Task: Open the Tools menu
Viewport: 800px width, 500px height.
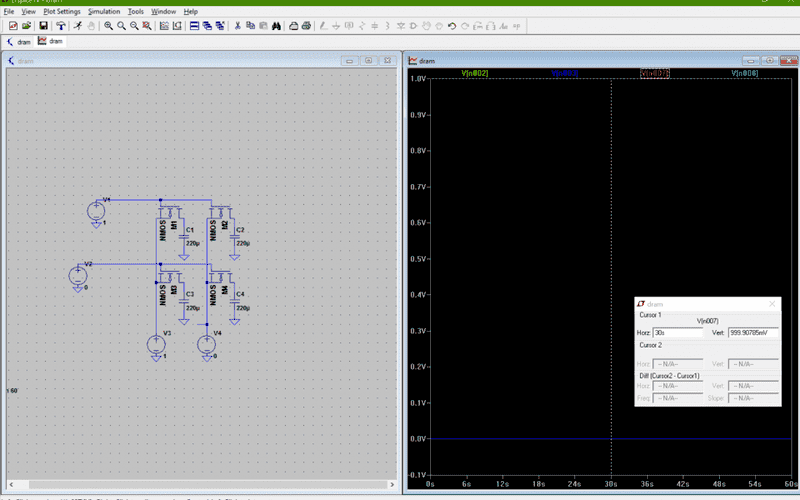Action: pos(136,11)
